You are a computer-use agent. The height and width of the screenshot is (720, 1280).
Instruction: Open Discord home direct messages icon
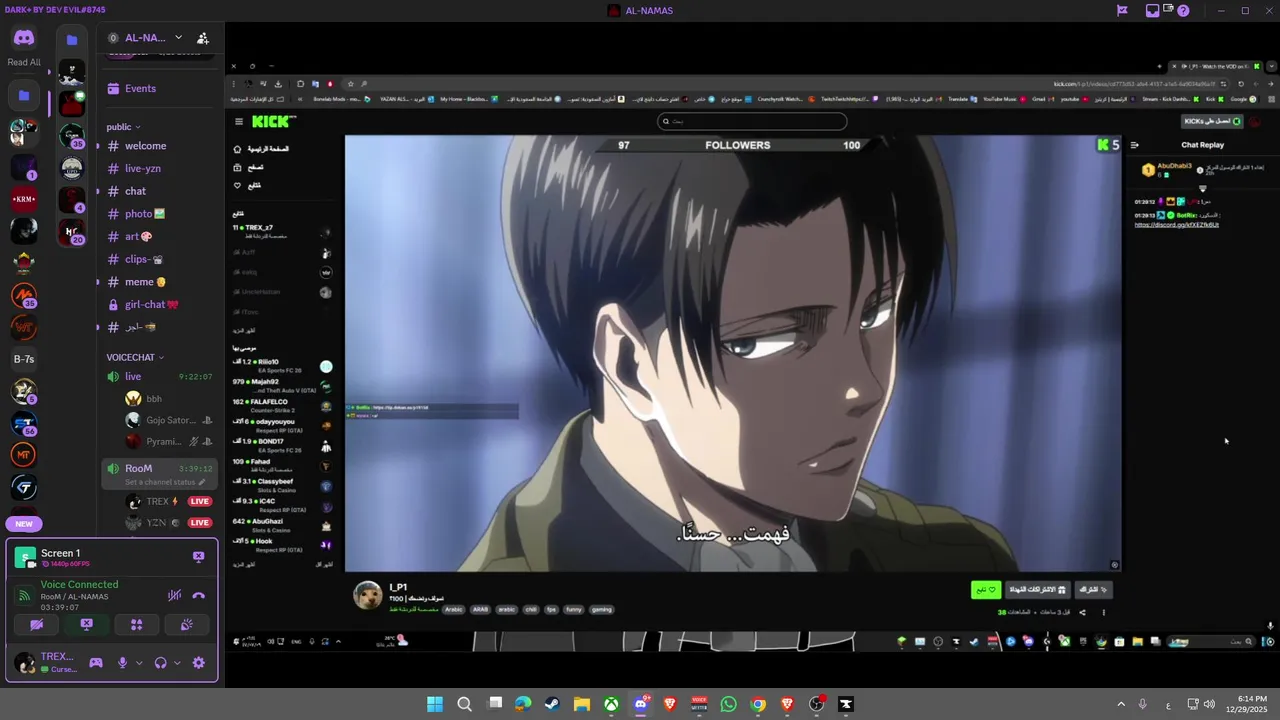click(x=24, y=38)
